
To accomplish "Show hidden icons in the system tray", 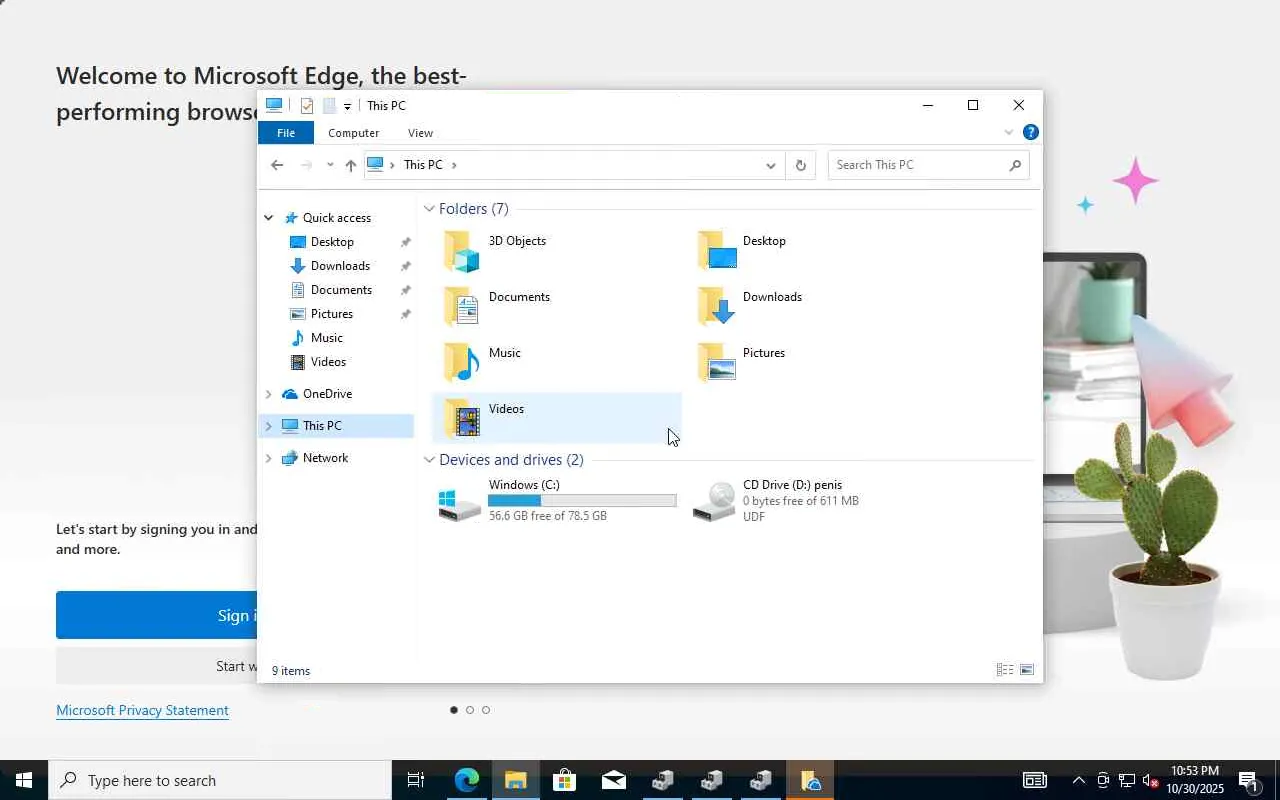I will [x=1078, y=780].
